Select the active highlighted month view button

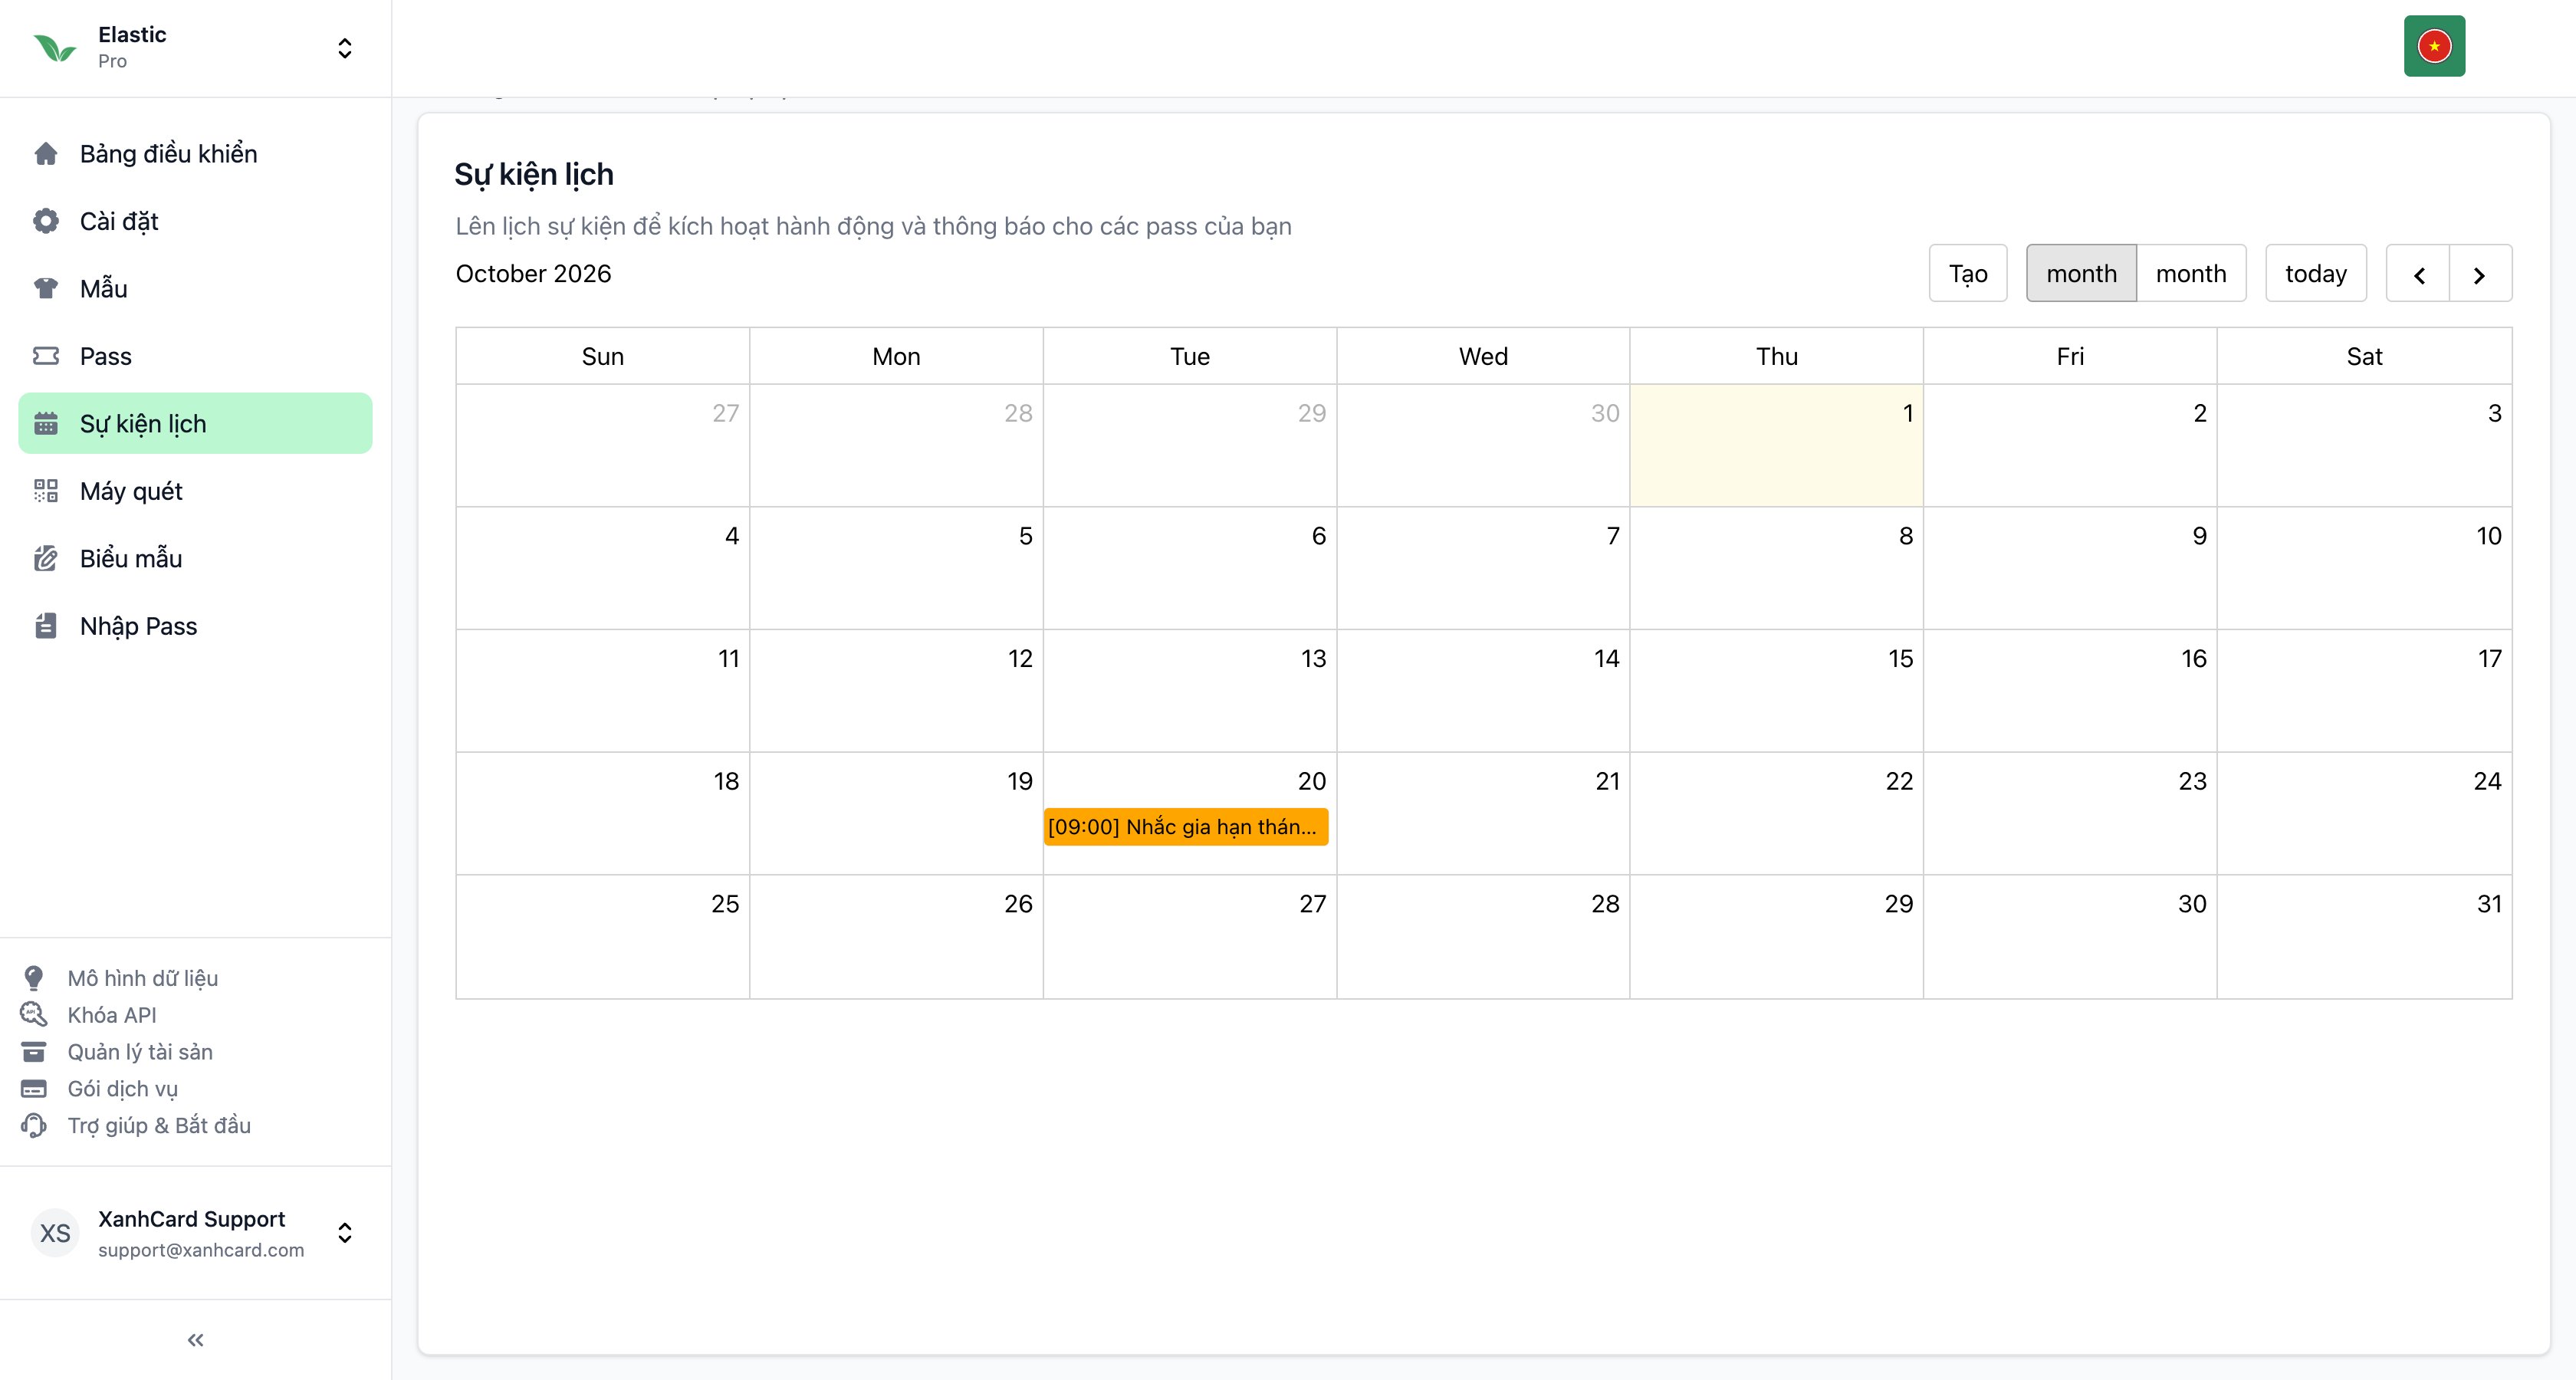(x=2082, y=273)
